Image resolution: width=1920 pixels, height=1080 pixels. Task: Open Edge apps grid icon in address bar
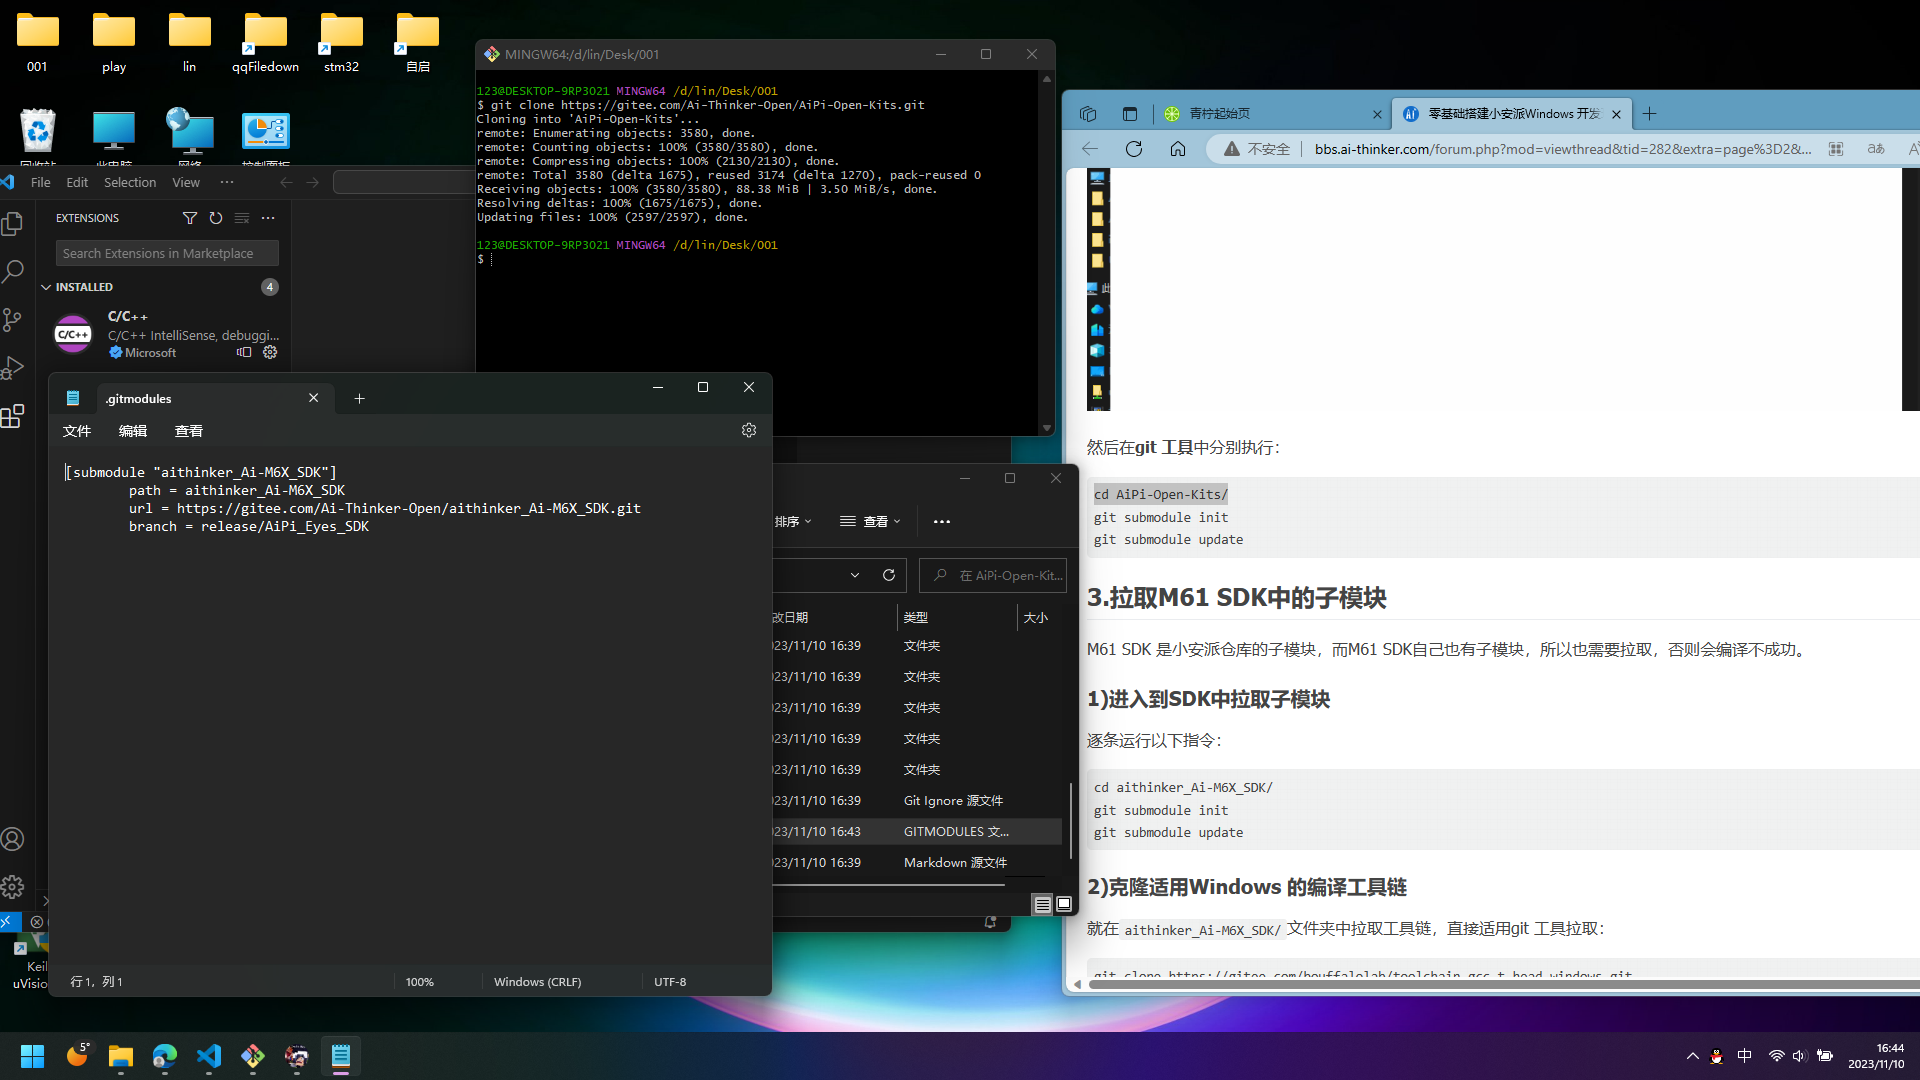pyautogui.click(x=1836, y=149)
